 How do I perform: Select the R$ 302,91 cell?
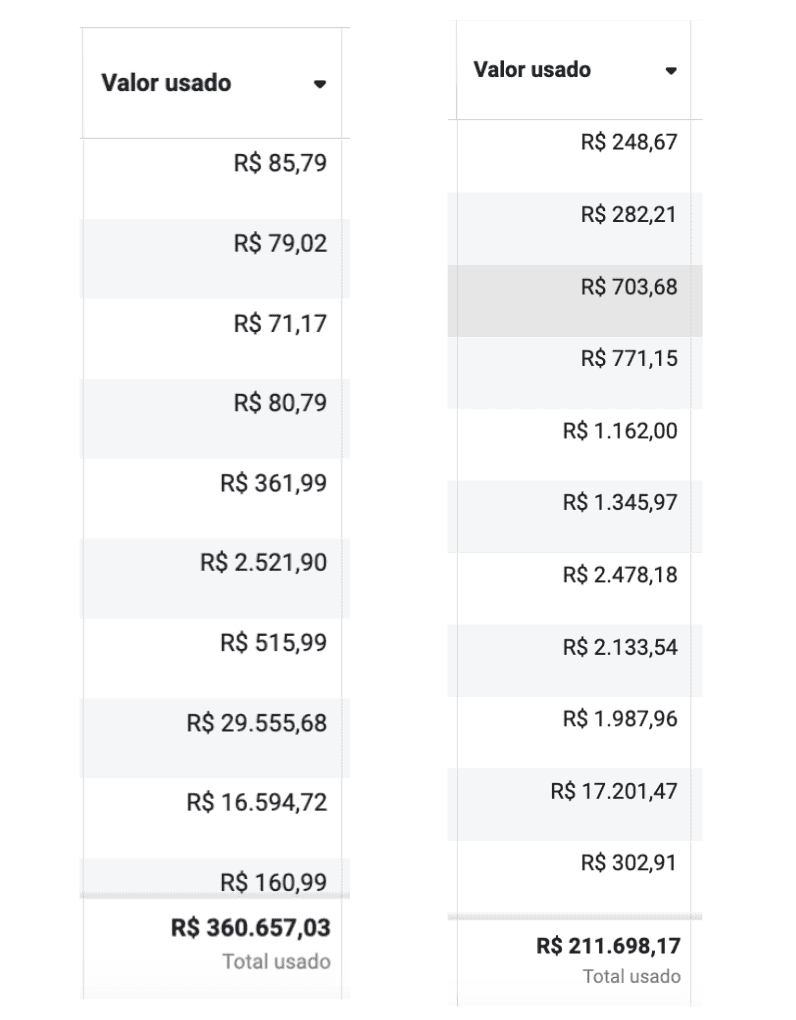click(x=574, y=876)
